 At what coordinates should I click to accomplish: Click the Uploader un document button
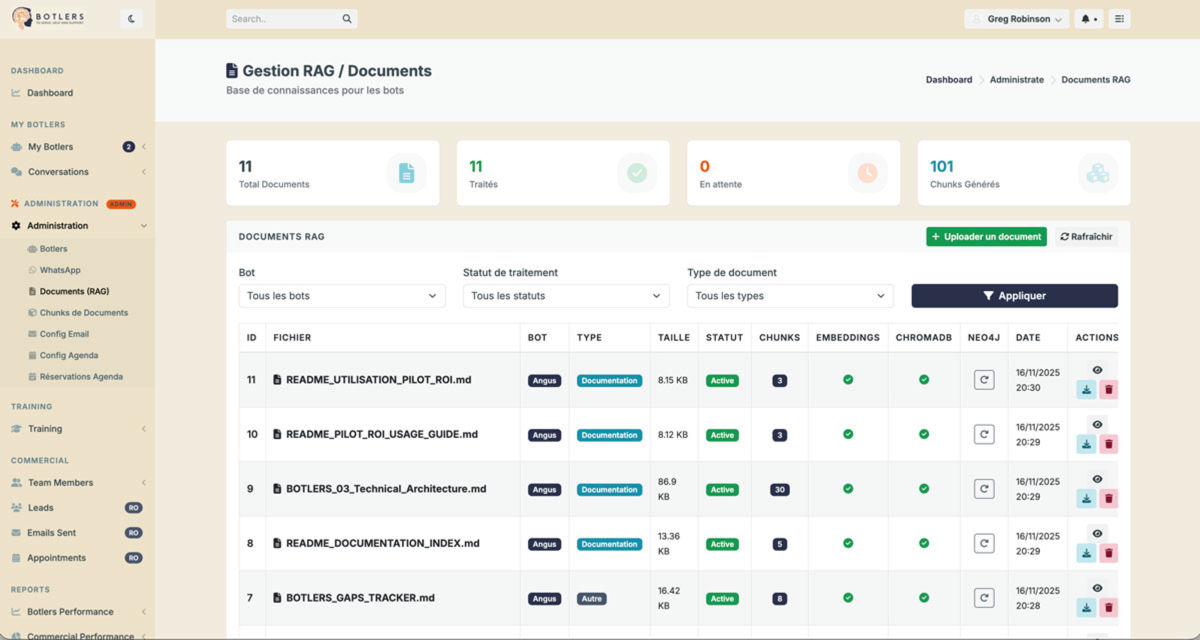pyautogui.click(x=984, y=236)
